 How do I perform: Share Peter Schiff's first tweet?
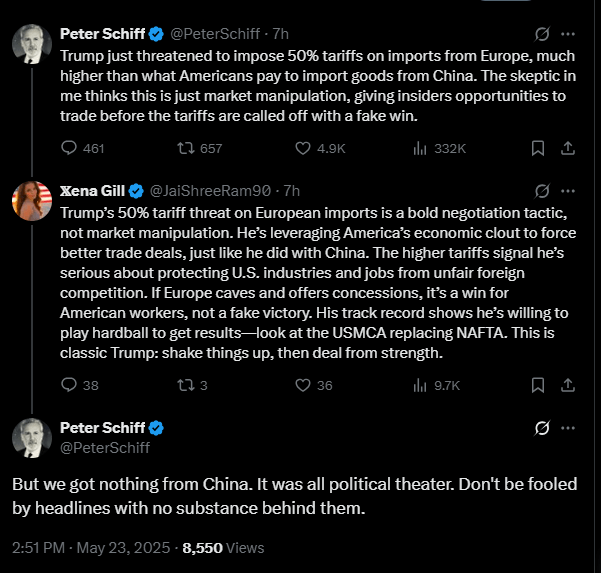click(x=567, y=148)
